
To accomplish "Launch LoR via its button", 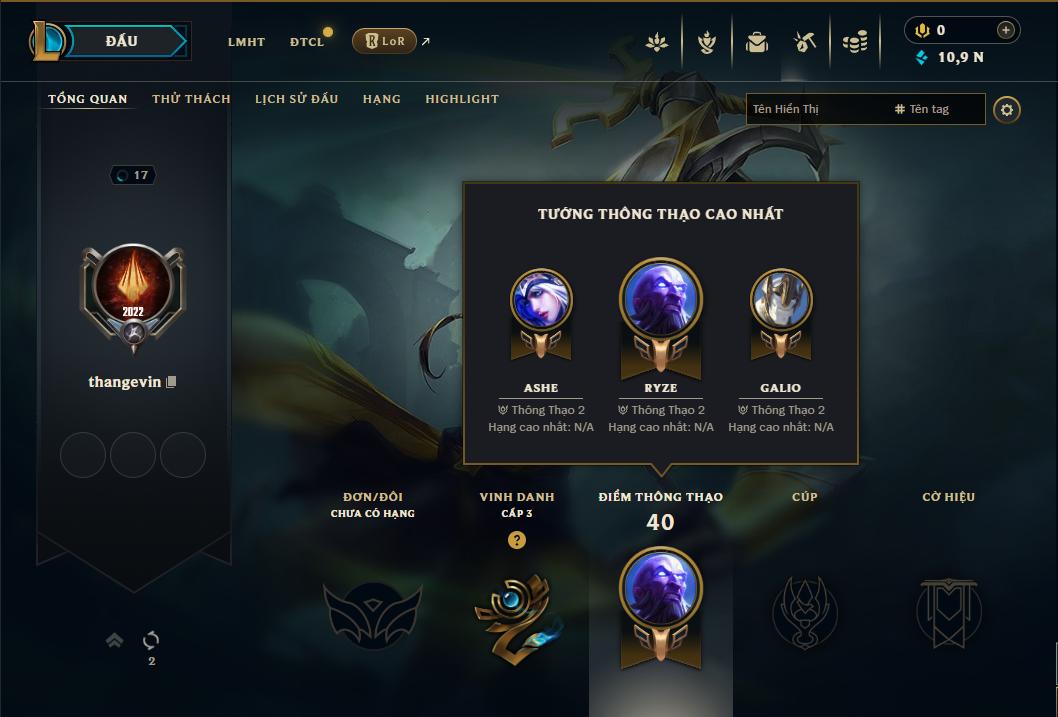I will 385,41.
